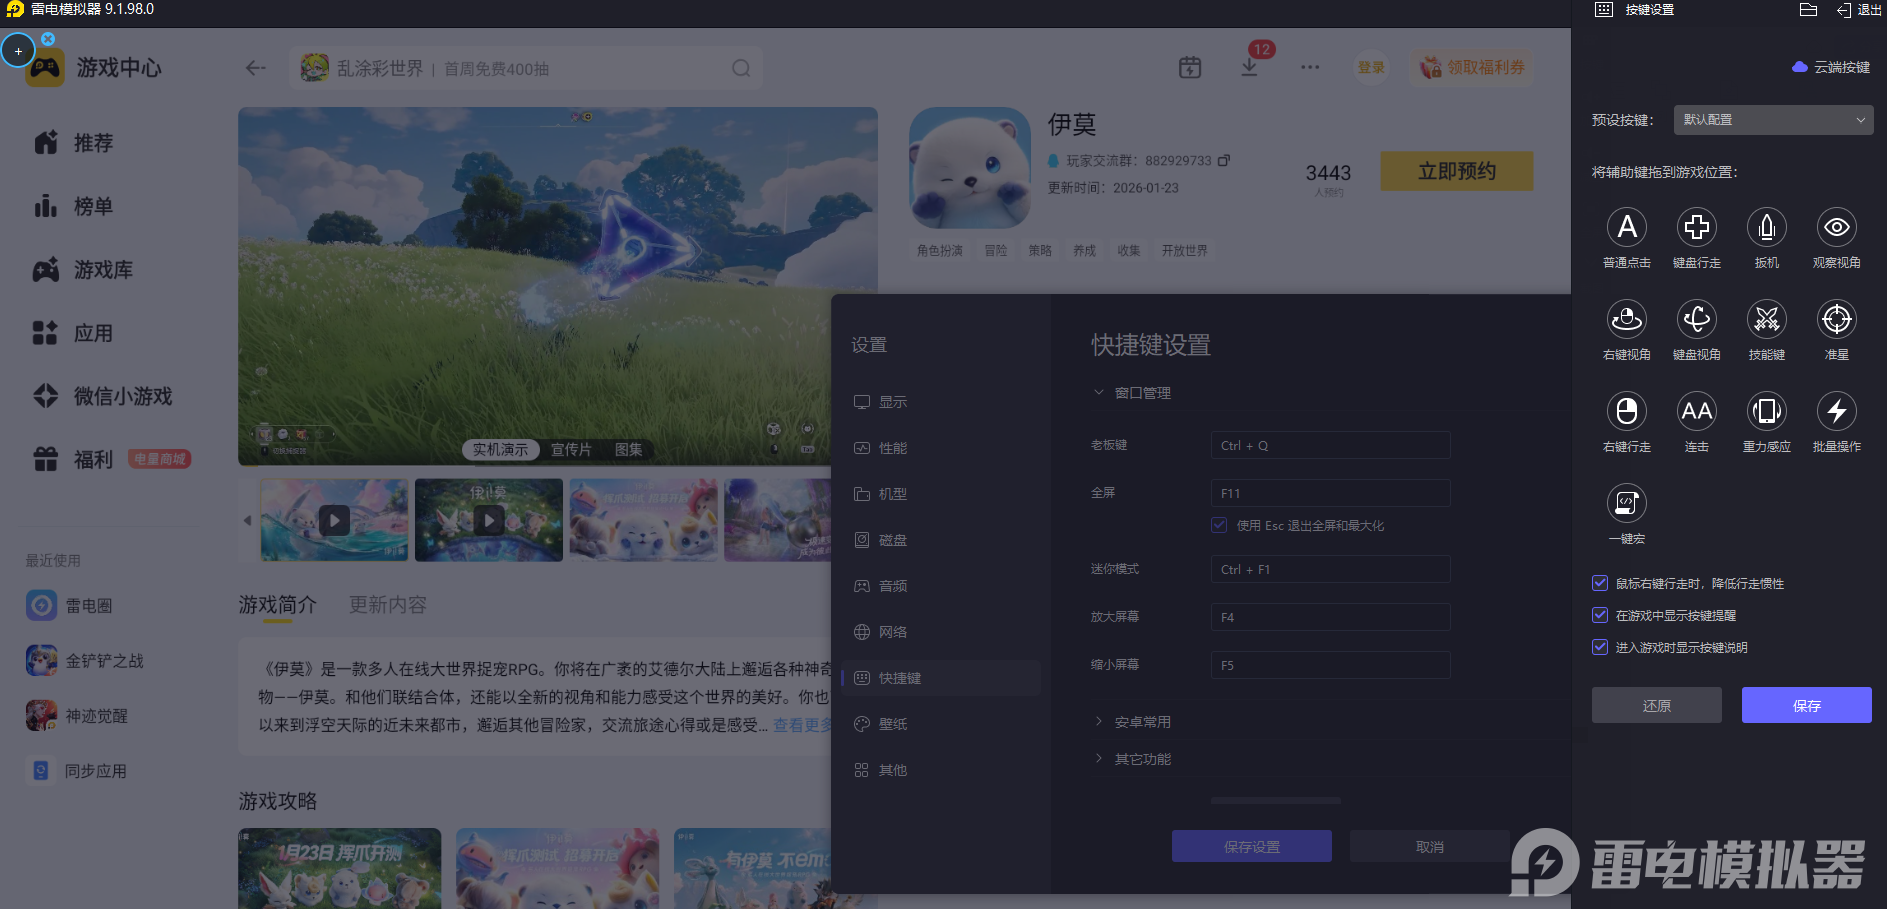Select 快捷键 settings category
The image size is (1887, 909).
(941, 678)
